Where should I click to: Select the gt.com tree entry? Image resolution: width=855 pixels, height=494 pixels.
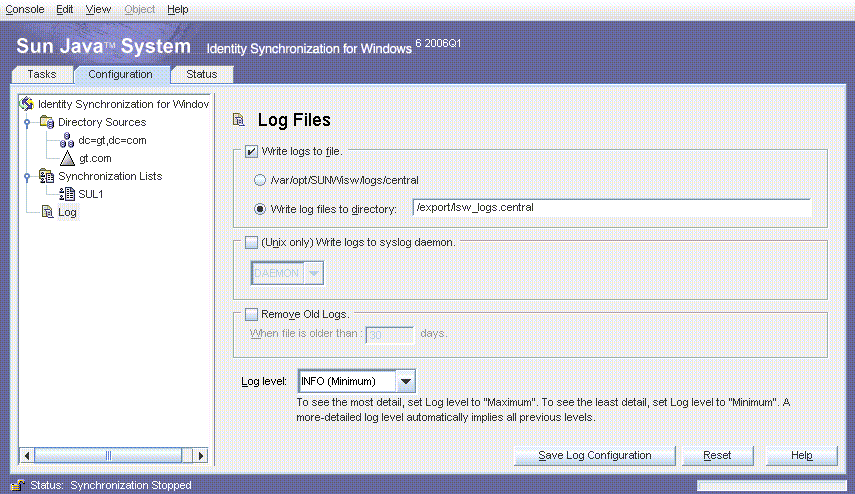[95, 158]
